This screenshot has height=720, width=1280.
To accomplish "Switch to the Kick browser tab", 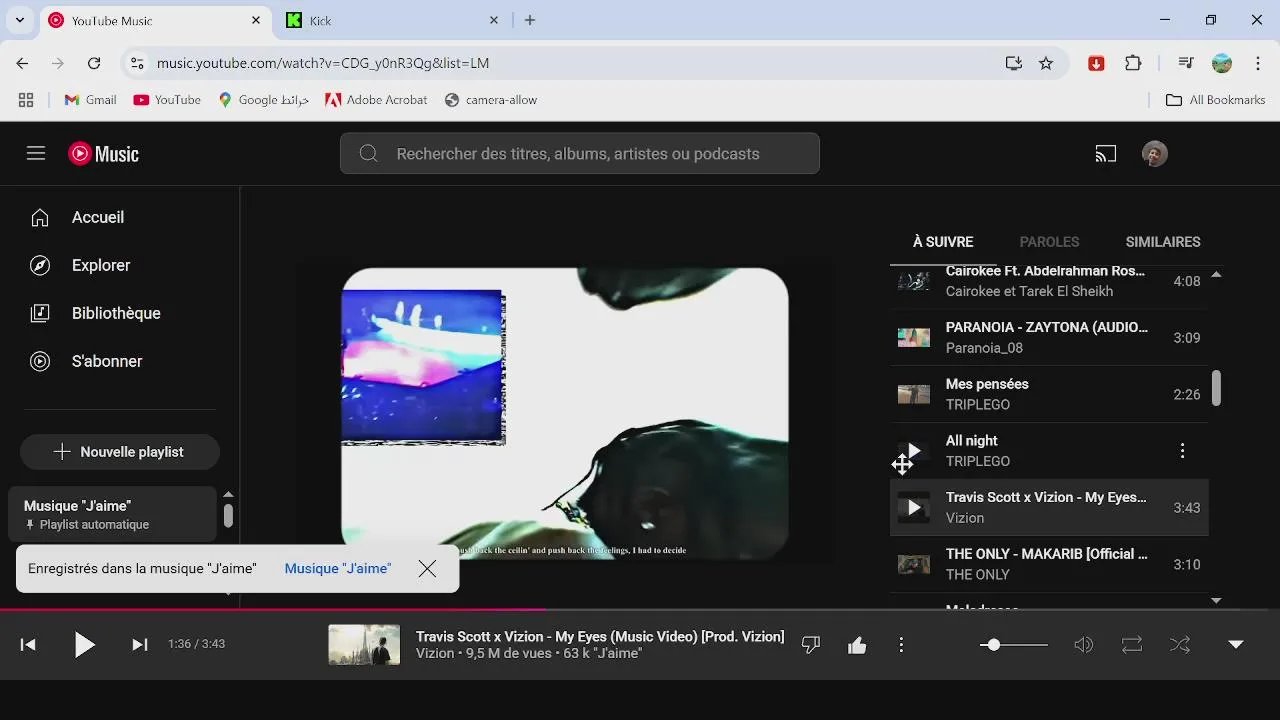I will click(x=392, y=20).
